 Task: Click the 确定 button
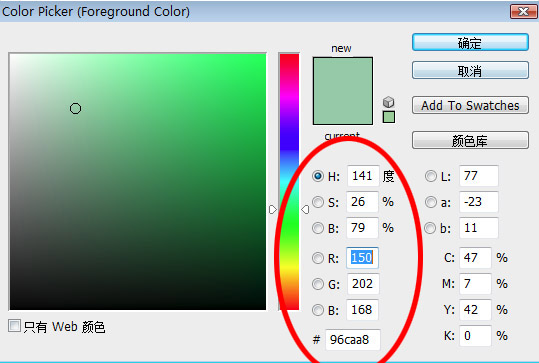470,43
